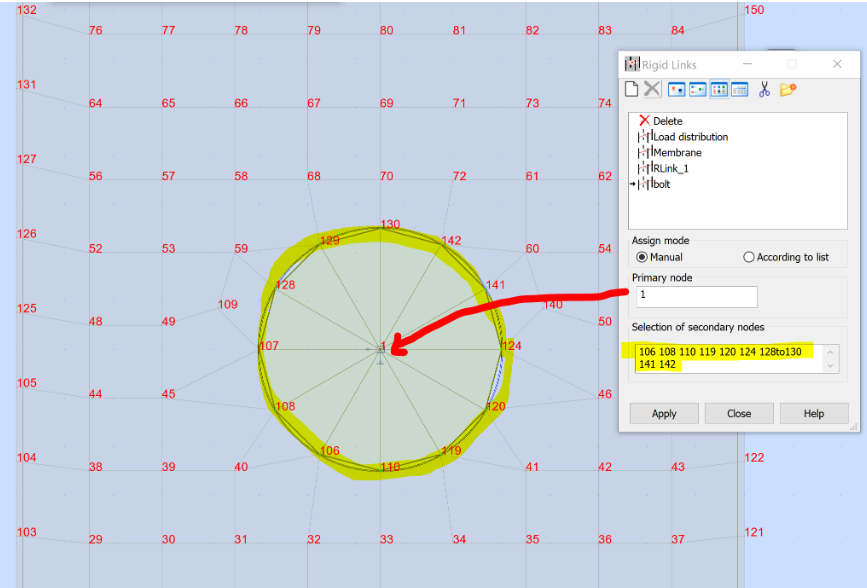The width and height of the screenshot is (867, 588).
Task: Switch to the detailed list view icon
Action: [740, 89]
